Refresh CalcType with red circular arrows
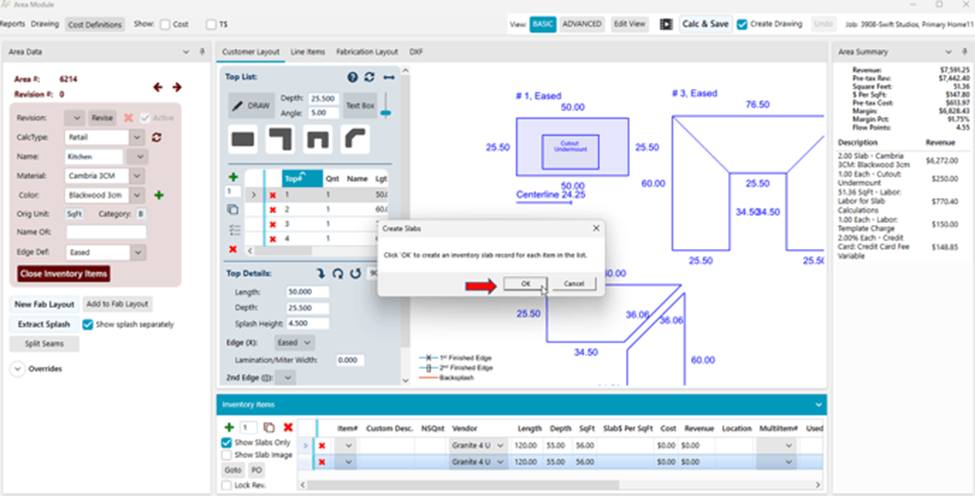Screen dimensions: 975x496 point(157,137)
